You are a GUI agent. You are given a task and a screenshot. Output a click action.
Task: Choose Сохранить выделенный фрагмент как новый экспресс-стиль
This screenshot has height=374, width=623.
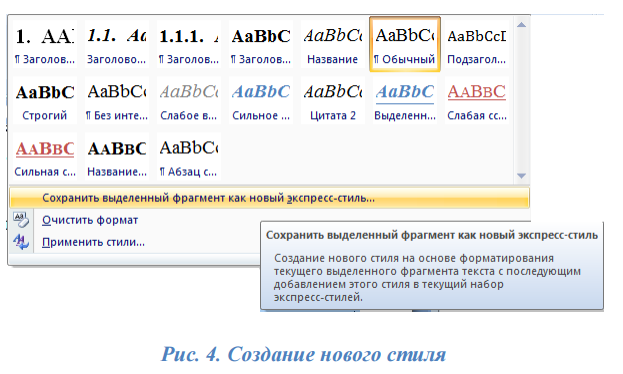(x=269, y=198)
